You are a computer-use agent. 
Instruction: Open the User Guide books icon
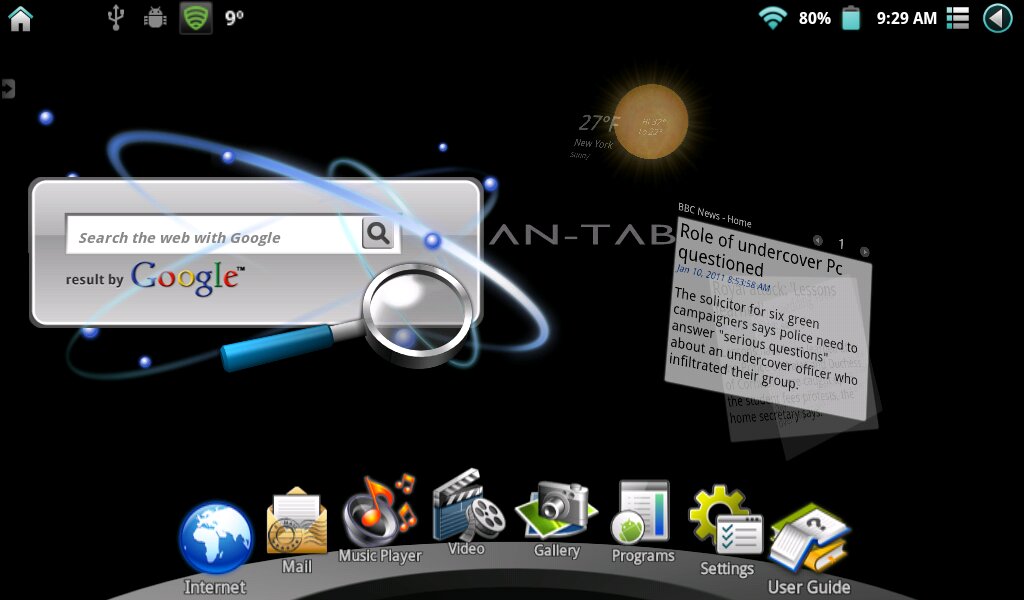click(x=809, y=540)
